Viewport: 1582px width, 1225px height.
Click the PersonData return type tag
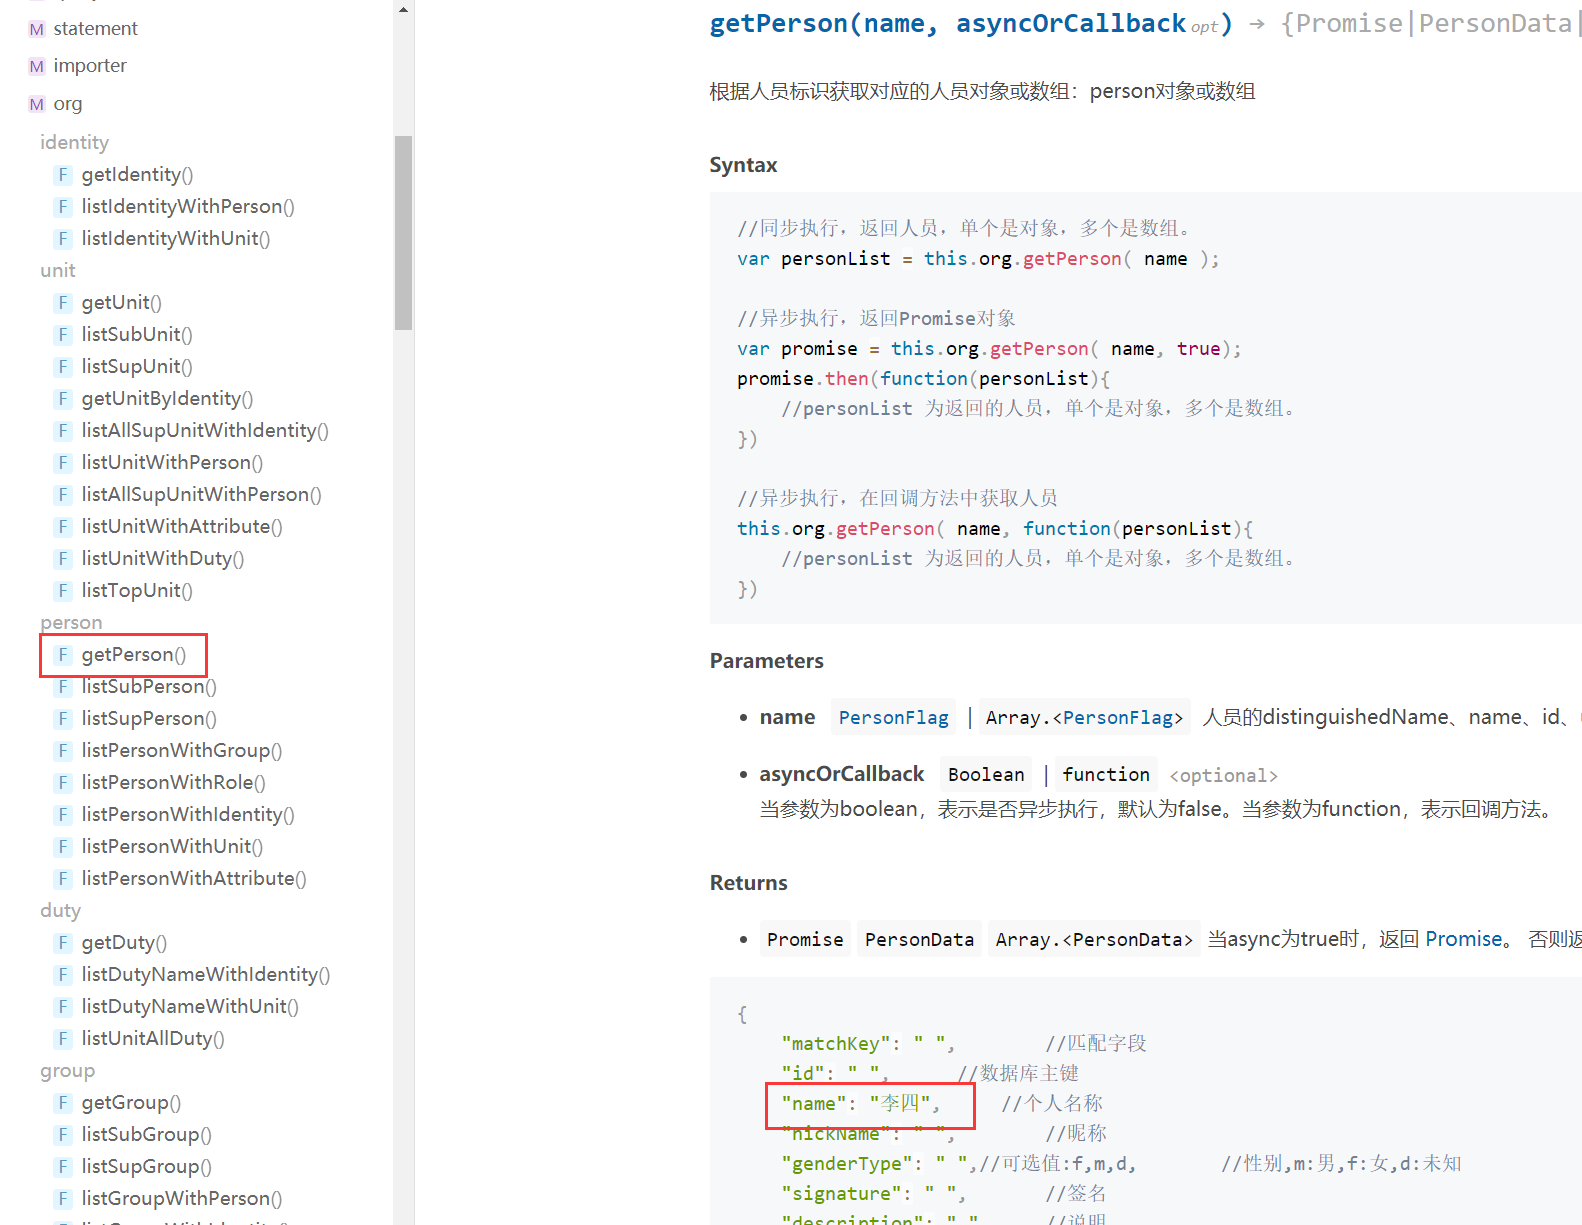(x=919, y=939)
